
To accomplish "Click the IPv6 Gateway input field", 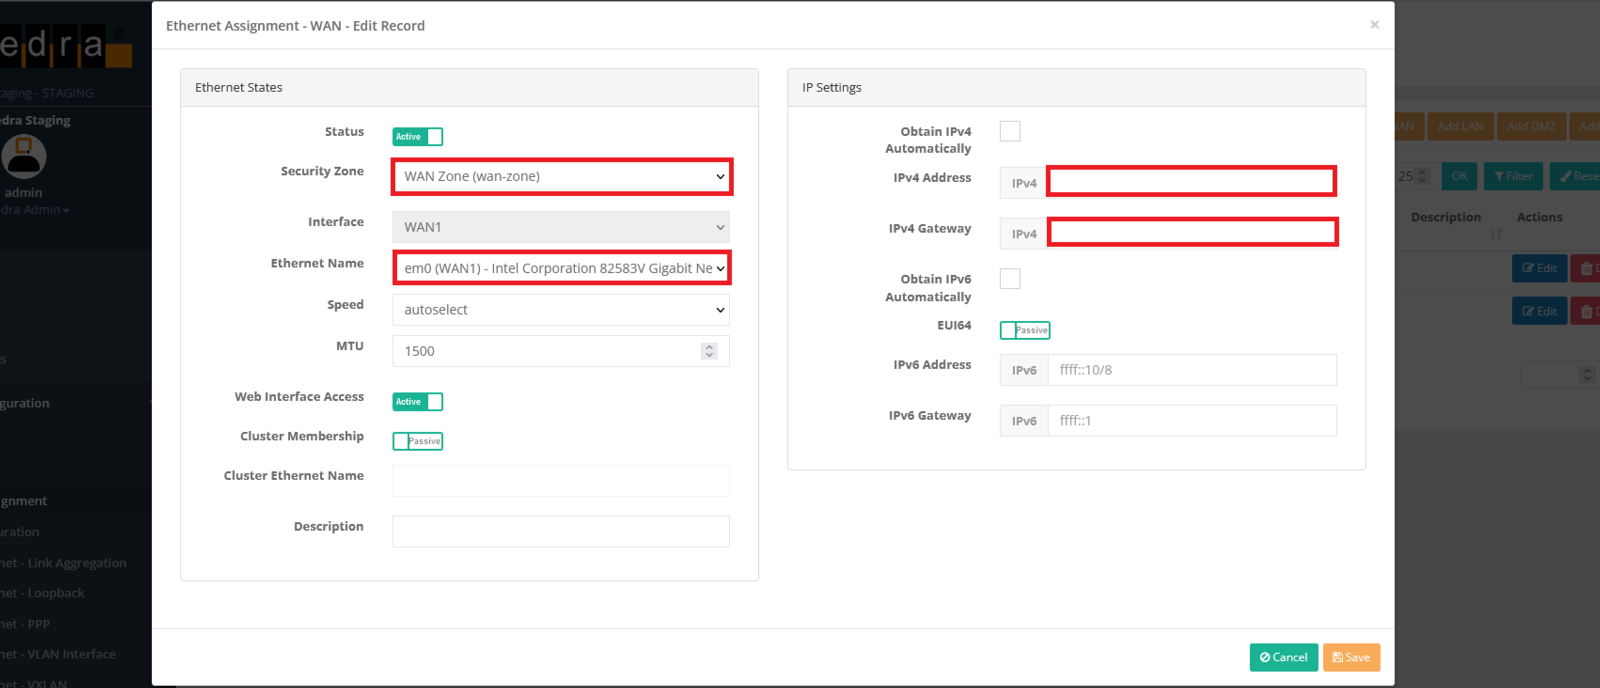I will pyautogui.click(x=1191, y=421).
